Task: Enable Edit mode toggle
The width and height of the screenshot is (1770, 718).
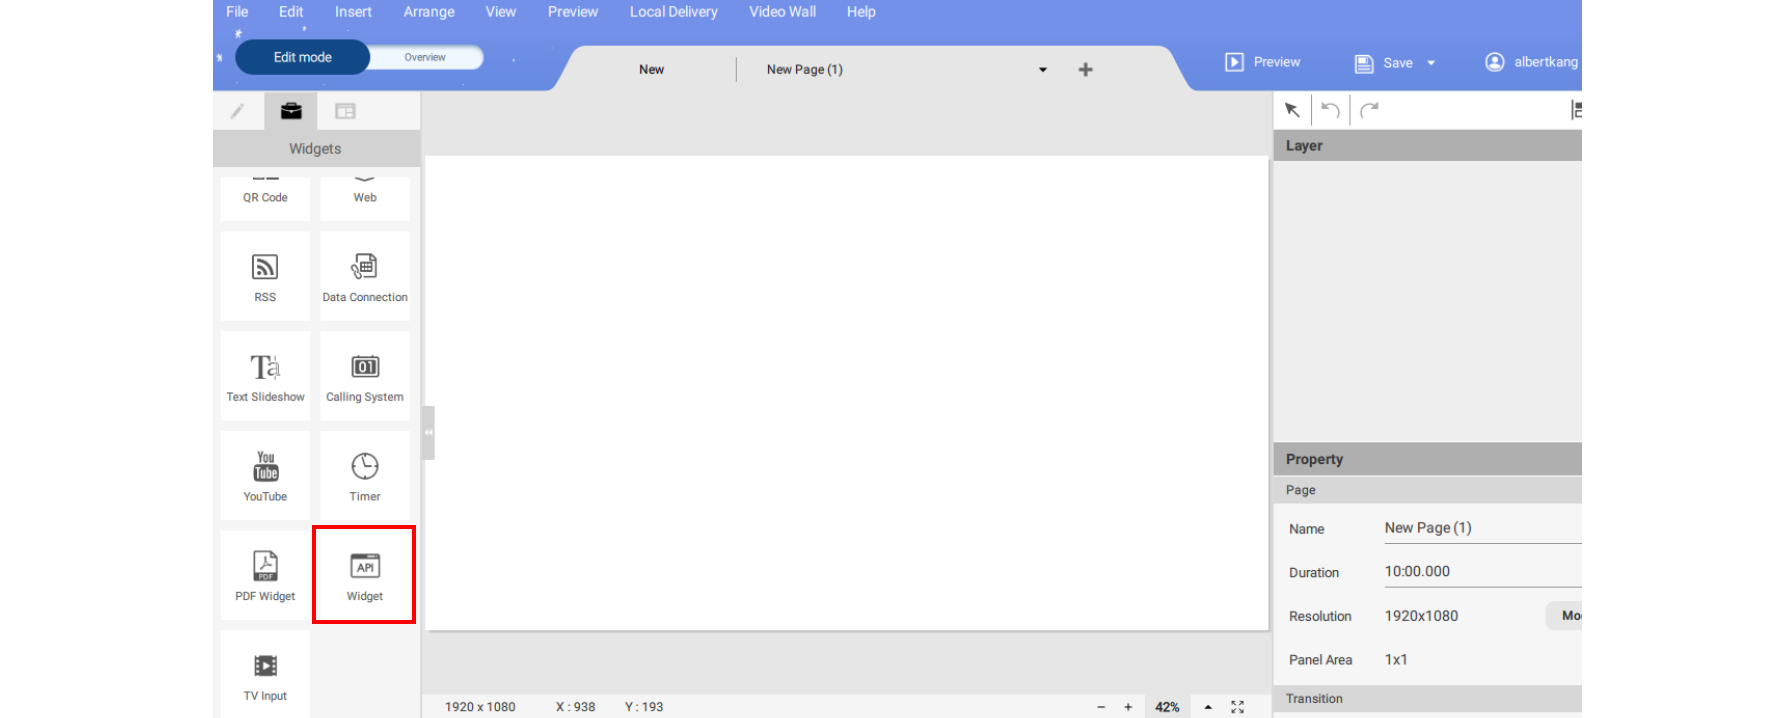Action: tap(302, 57)
